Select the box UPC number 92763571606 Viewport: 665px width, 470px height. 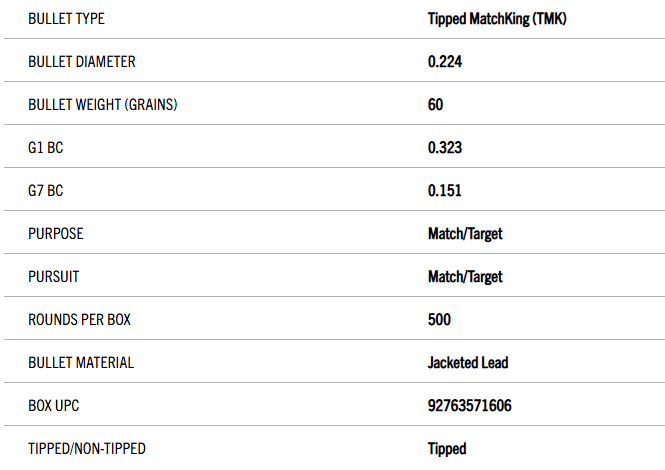click(472, 406)
